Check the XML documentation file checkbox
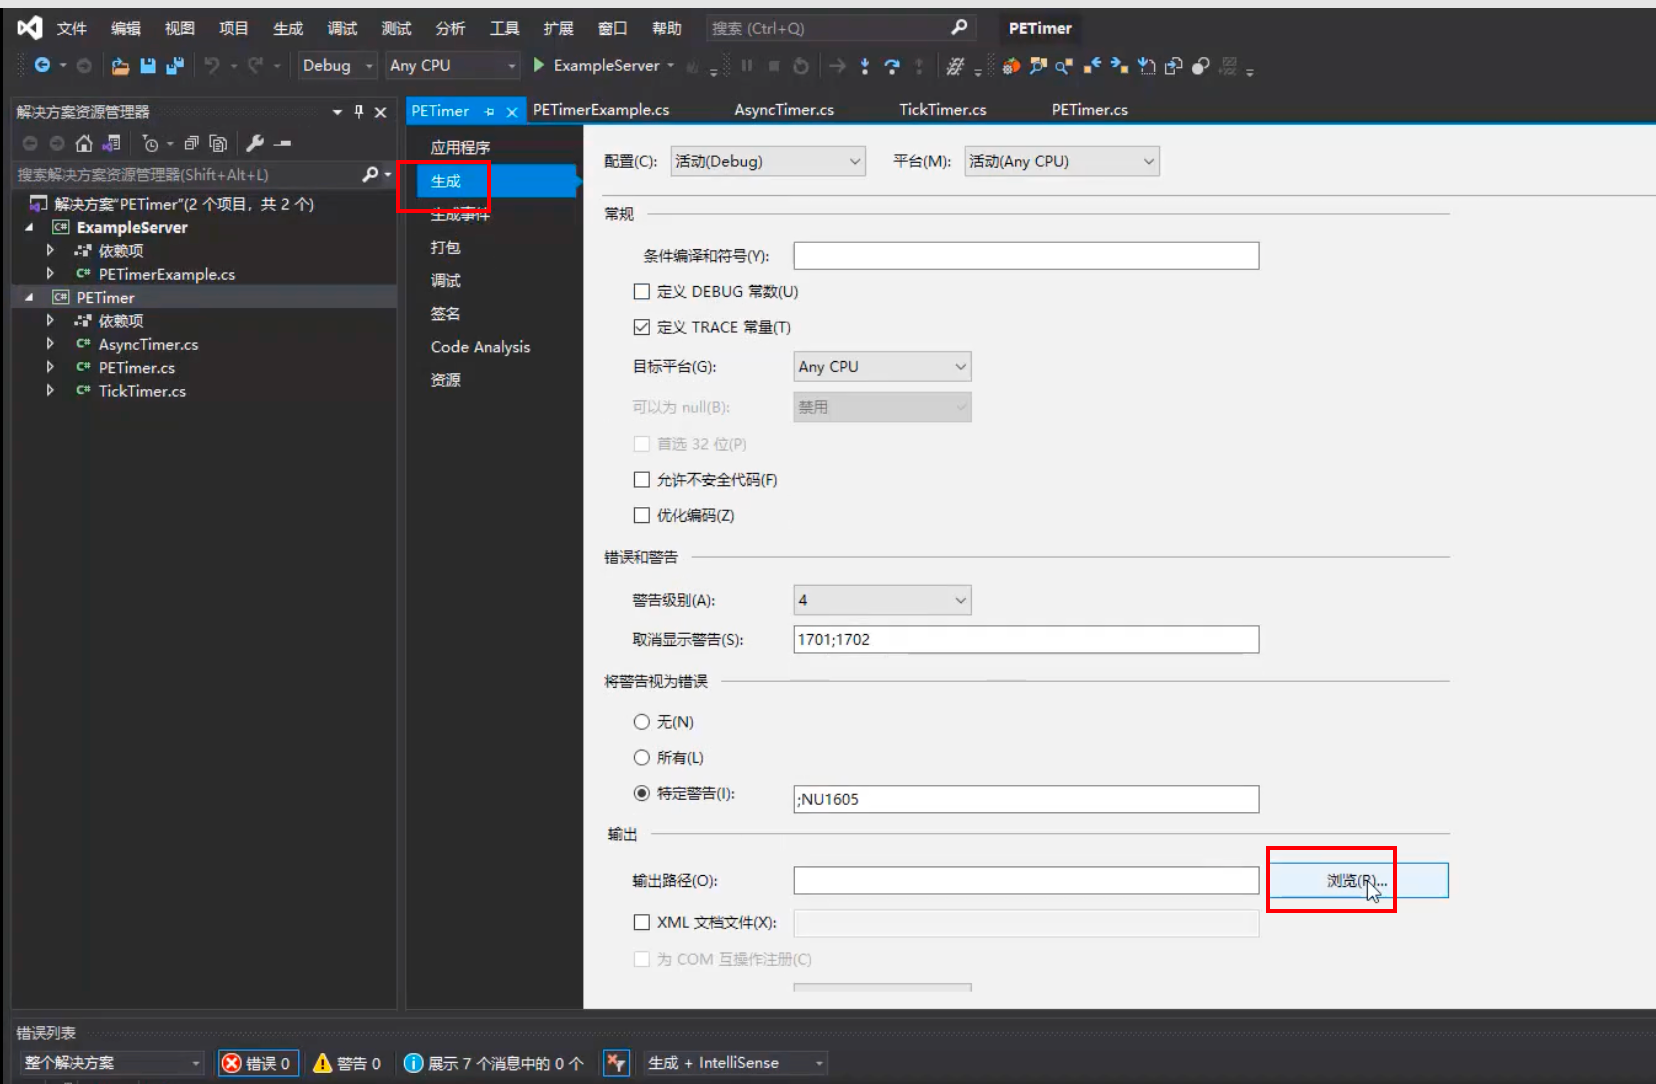 pyautogui.click(x=642, y=922)
